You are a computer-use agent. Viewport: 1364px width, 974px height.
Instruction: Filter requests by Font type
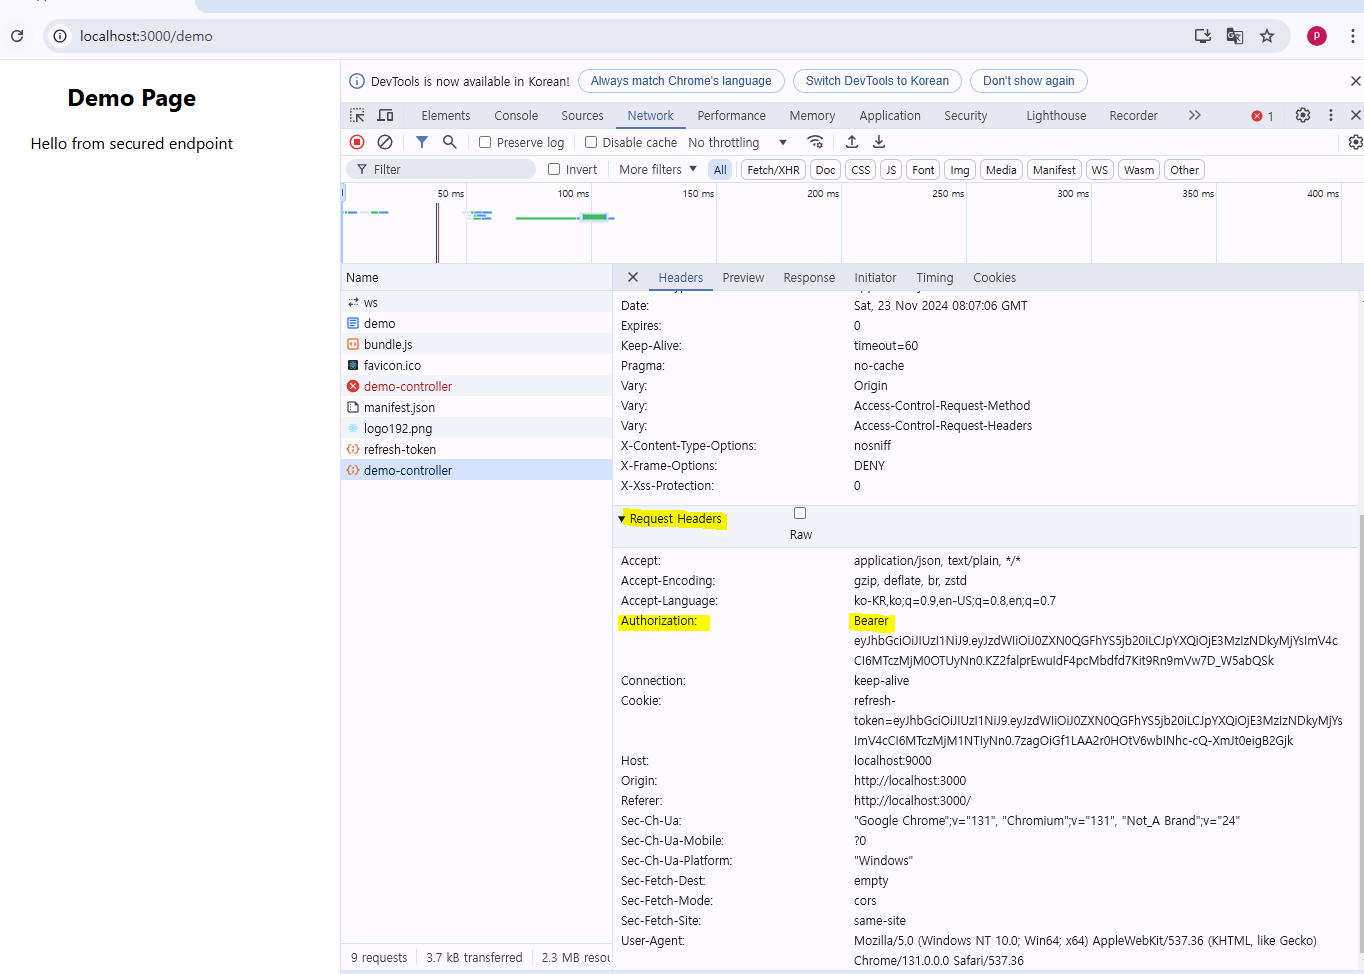click(x=923, y=170)
